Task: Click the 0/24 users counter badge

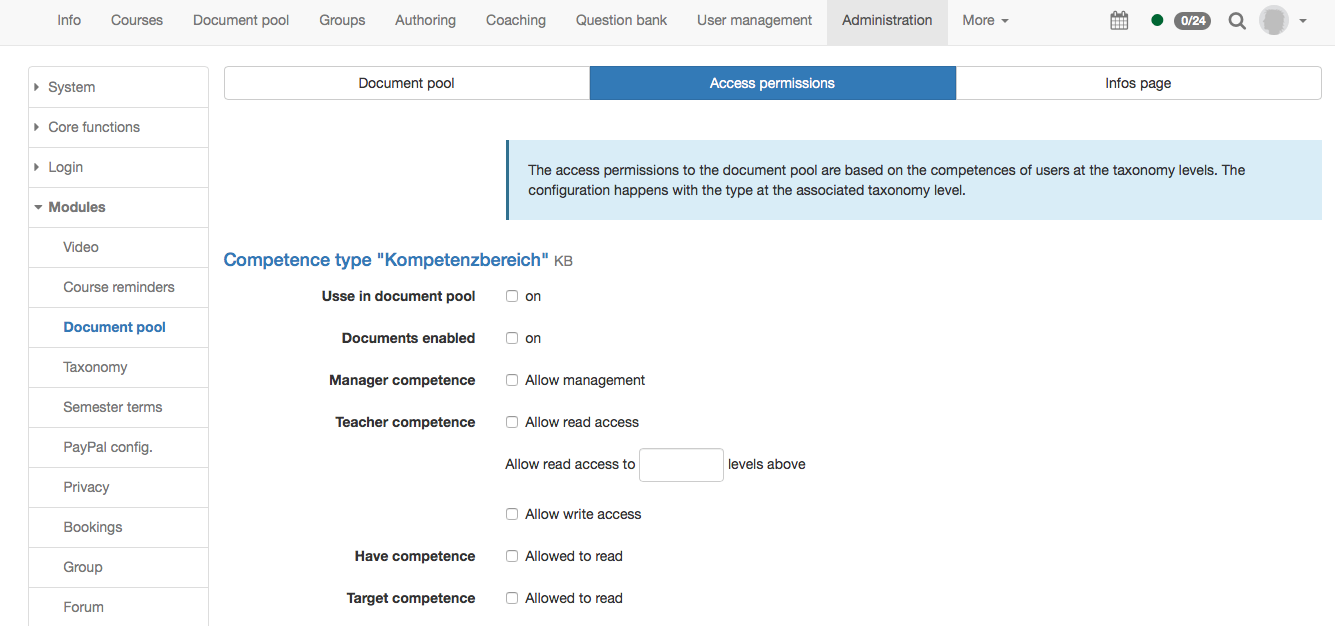Action: tap(1192, 20)
